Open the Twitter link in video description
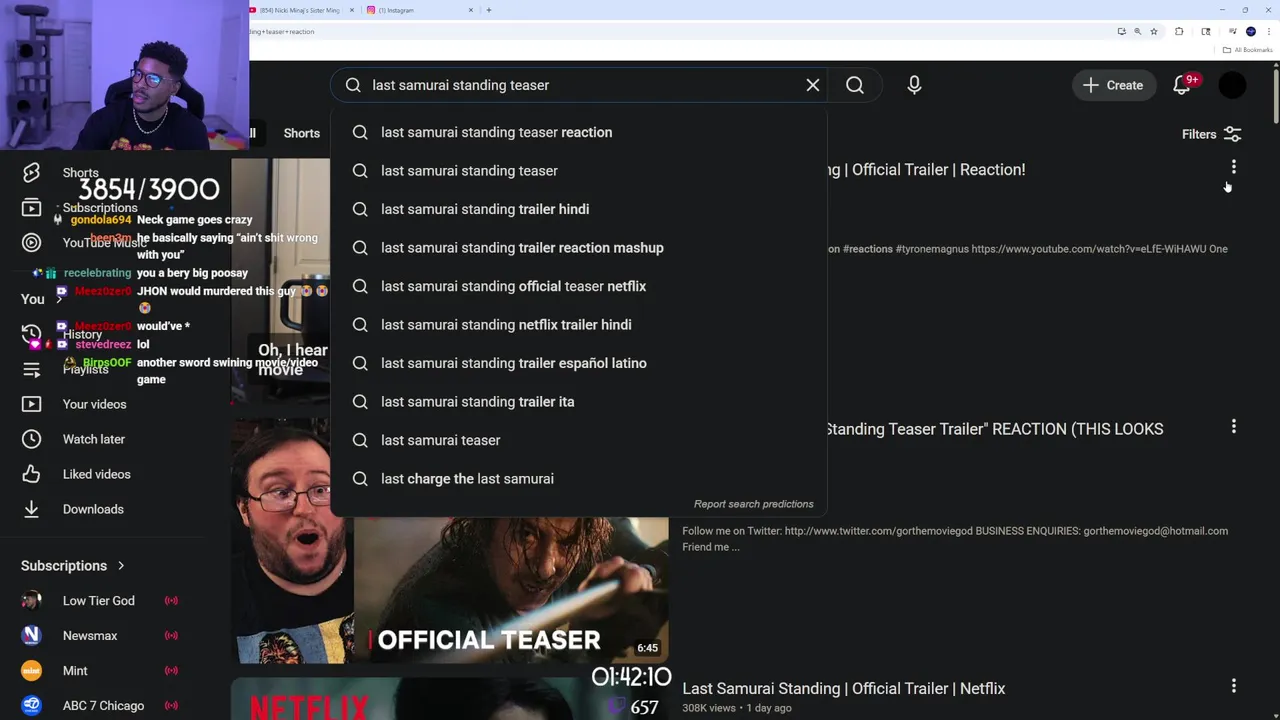Viewport: 1280px width, 720px height. 879,531
